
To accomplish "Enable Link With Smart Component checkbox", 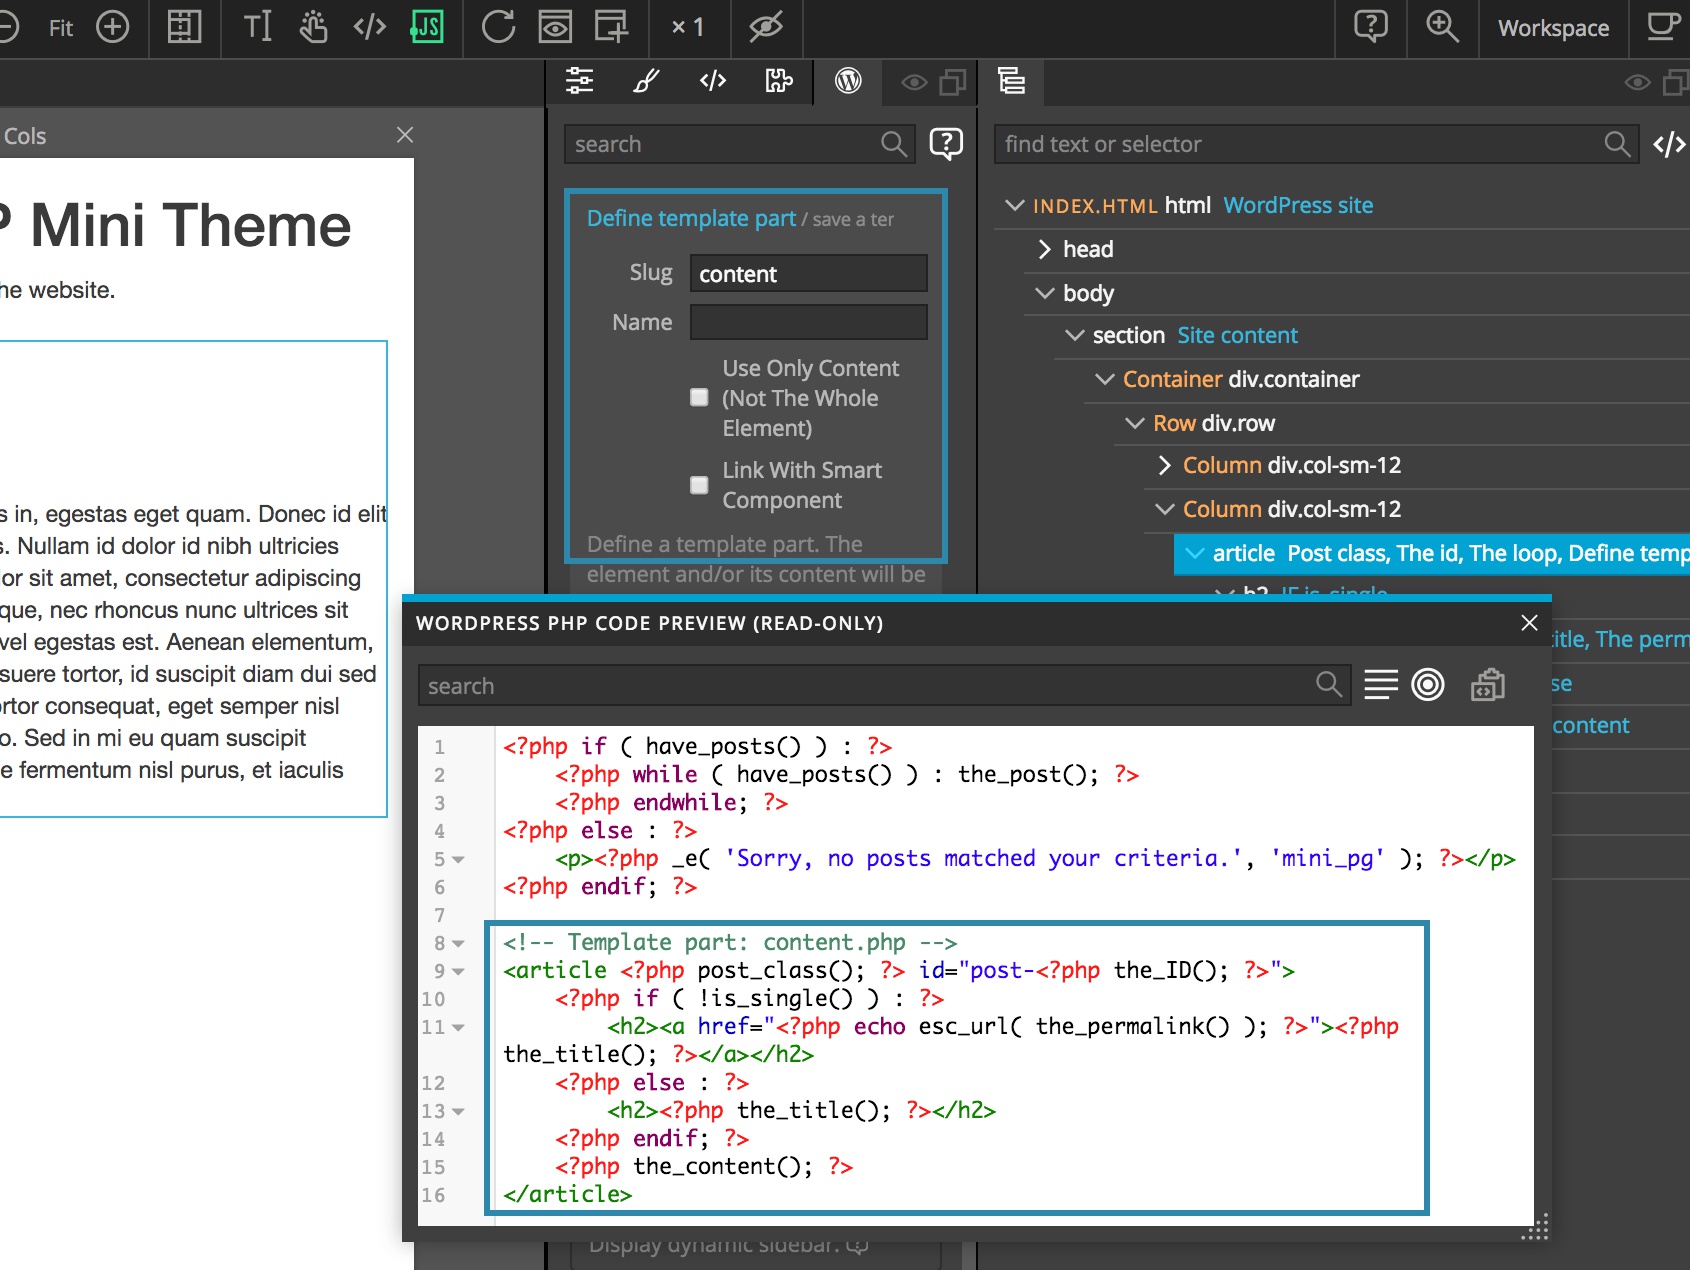I will click(x=699, y=485).
